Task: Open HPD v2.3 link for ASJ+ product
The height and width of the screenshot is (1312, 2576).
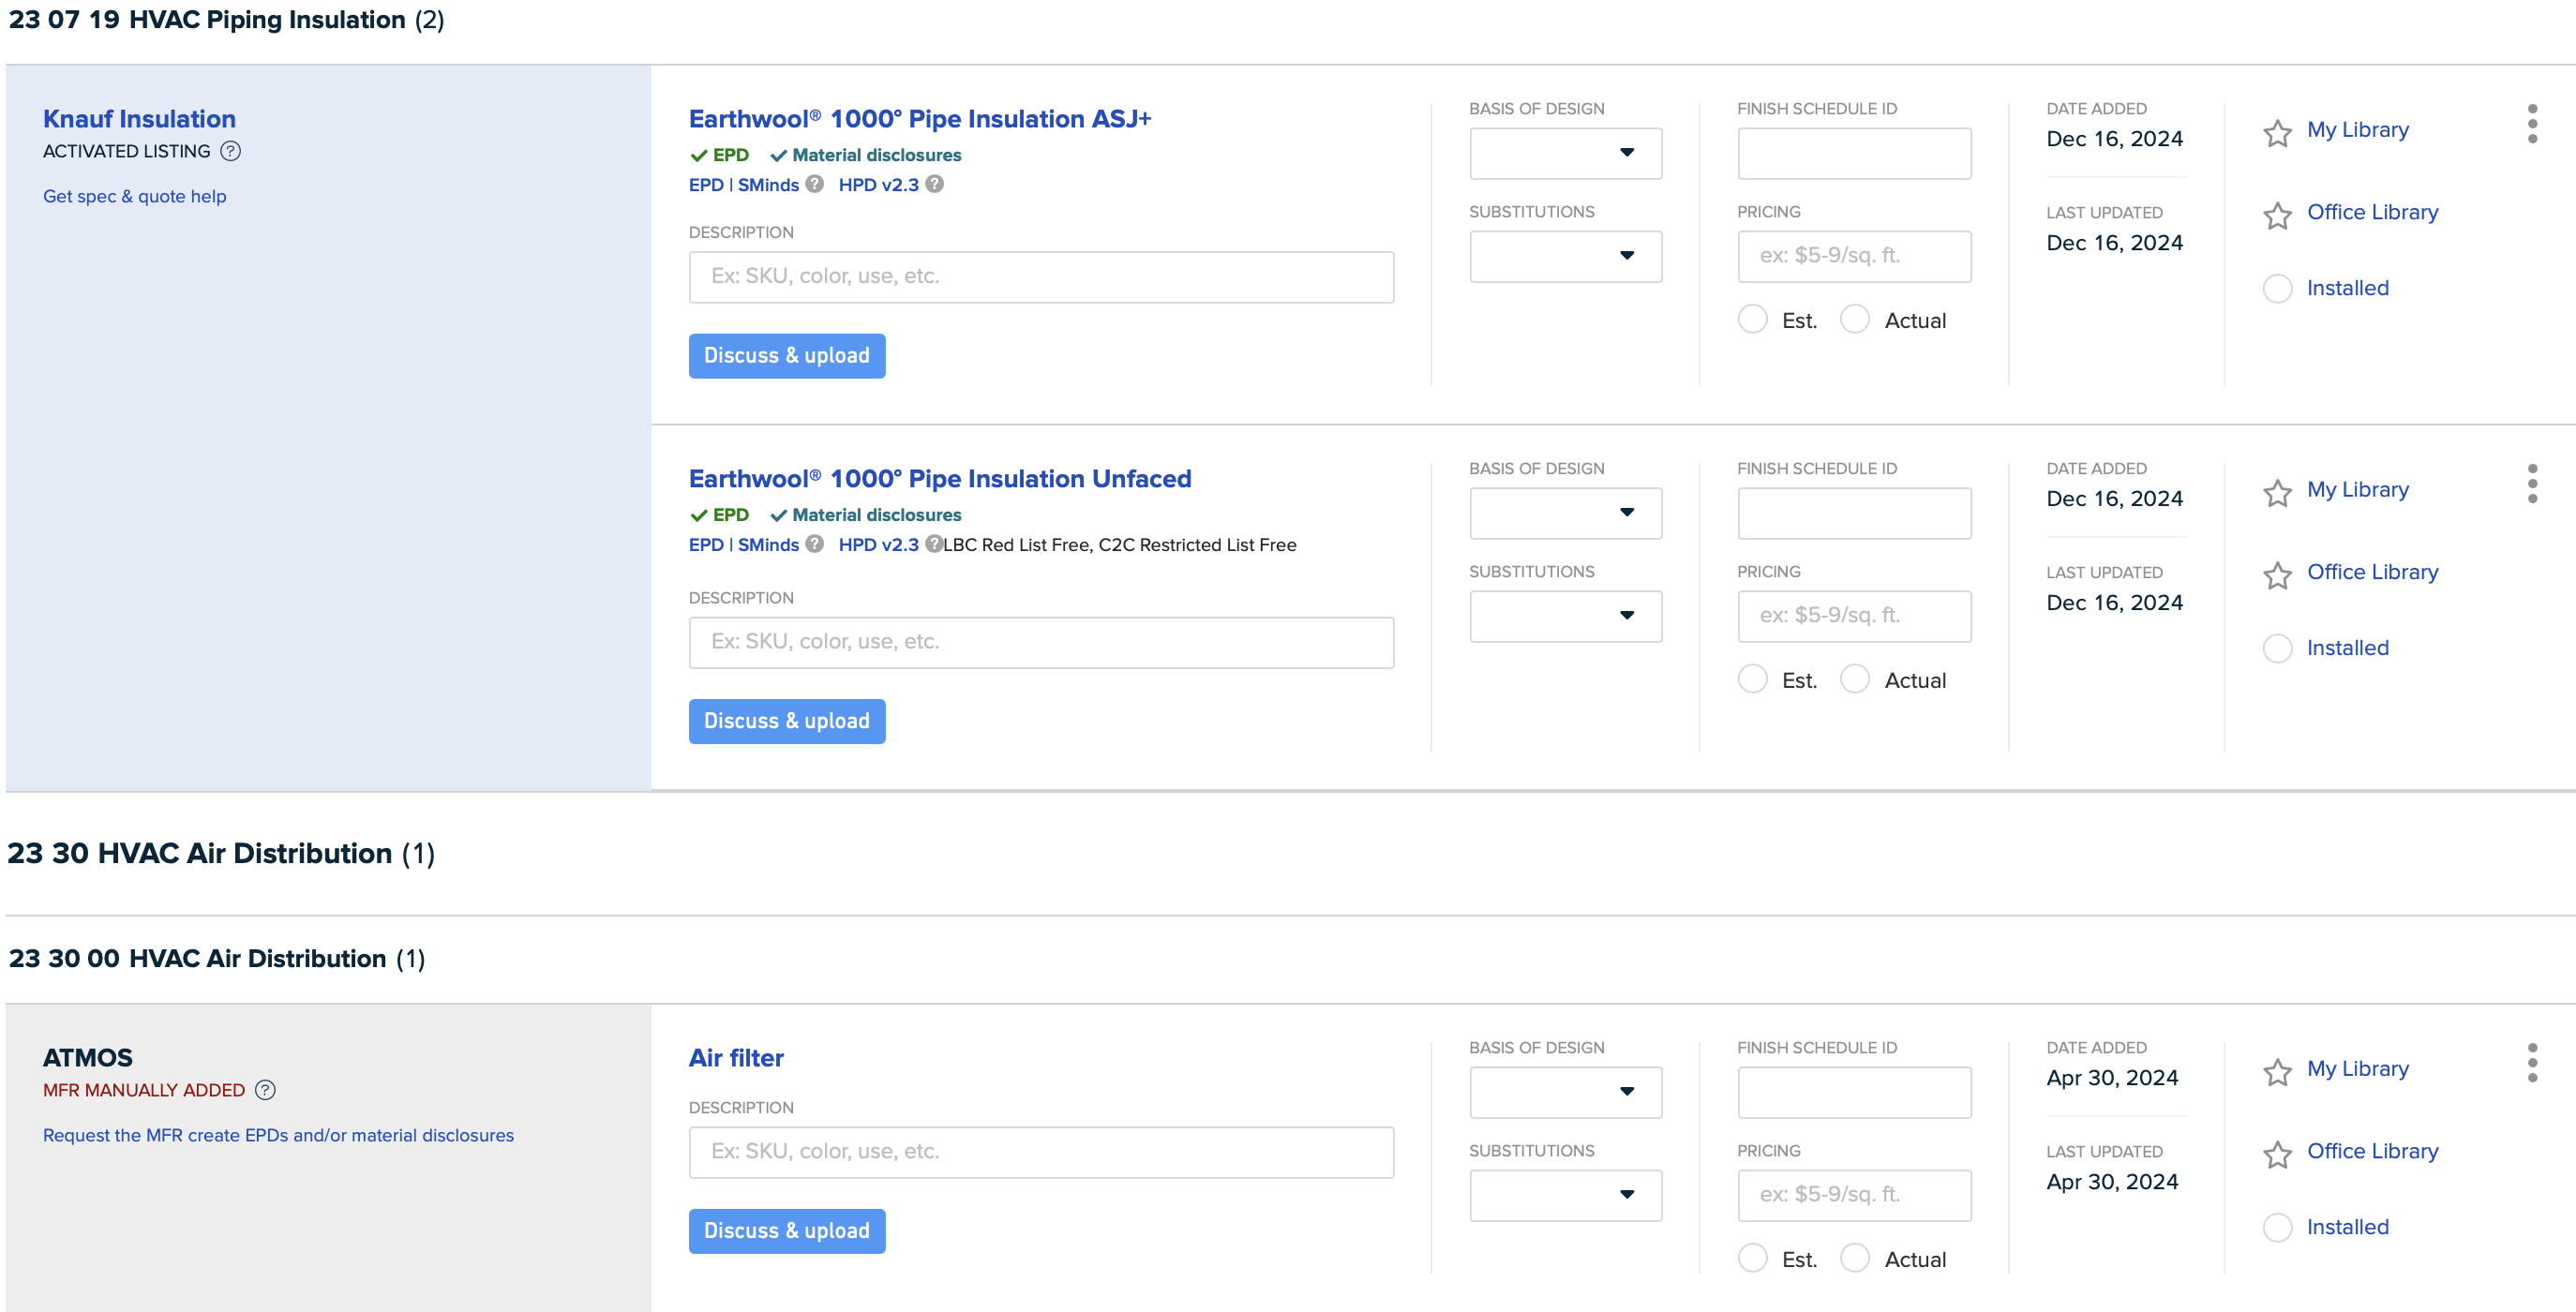Action: pyautogui.click(x=878, y=185)
